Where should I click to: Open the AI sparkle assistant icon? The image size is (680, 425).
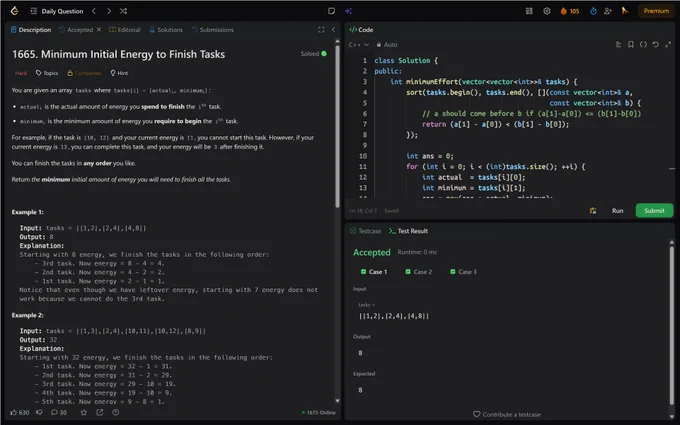[x=348, y=11]
